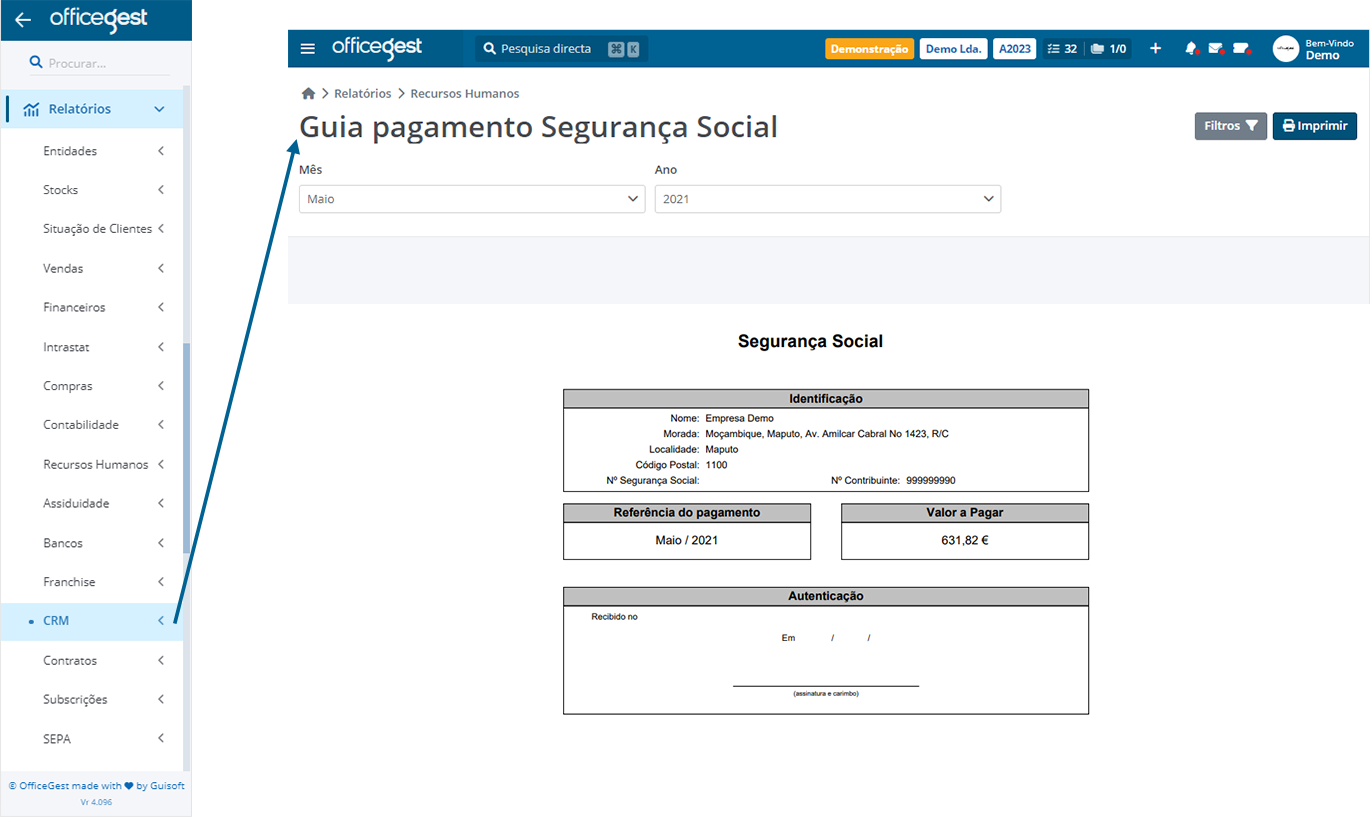The image size is (1370, 817).
Task: Click the Imprimir print button
Action: point(1314,126)
